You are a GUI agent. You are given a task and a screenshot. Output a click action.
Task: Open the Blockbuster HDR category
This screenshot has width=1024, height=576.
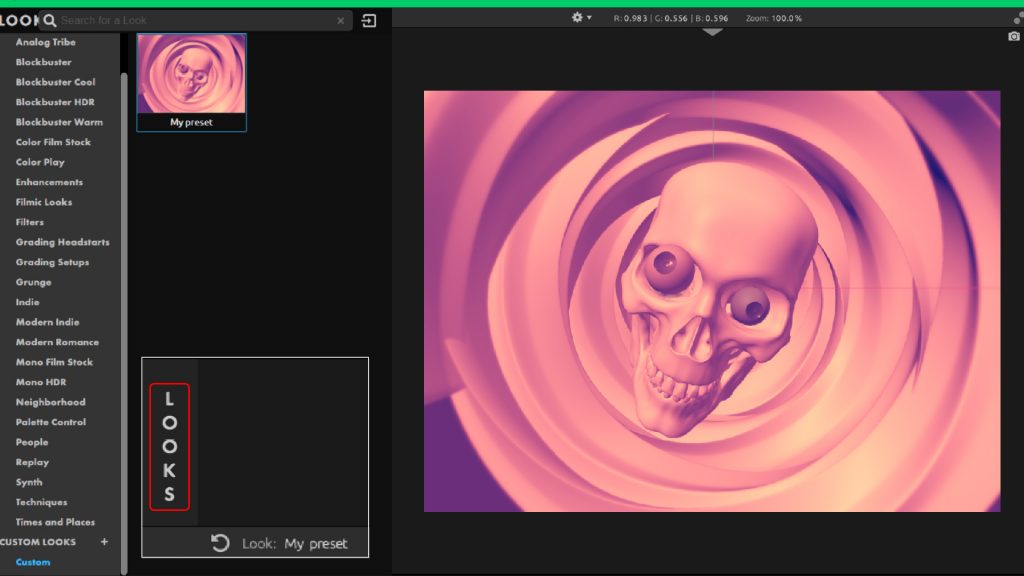pyautogui.click(x=57, y=102)
